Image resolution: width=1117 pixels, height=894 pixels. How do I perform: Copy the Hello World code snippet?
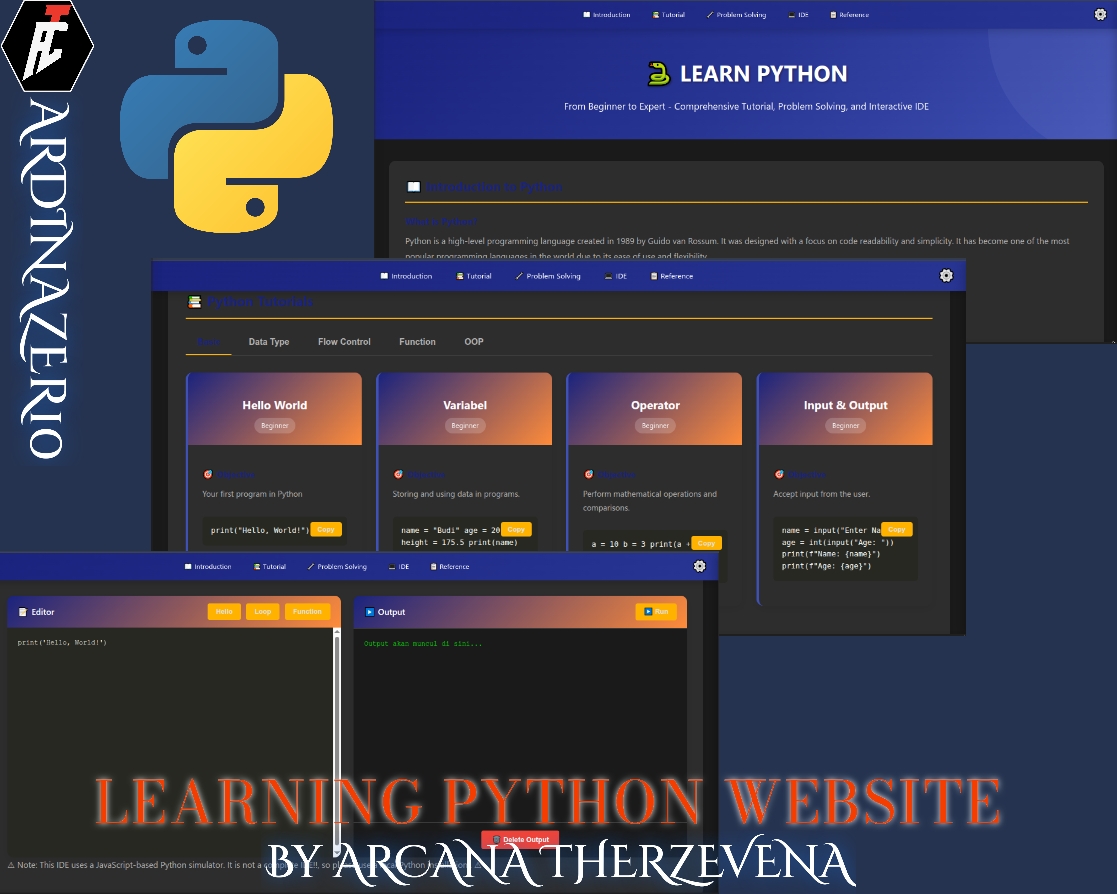326,529
